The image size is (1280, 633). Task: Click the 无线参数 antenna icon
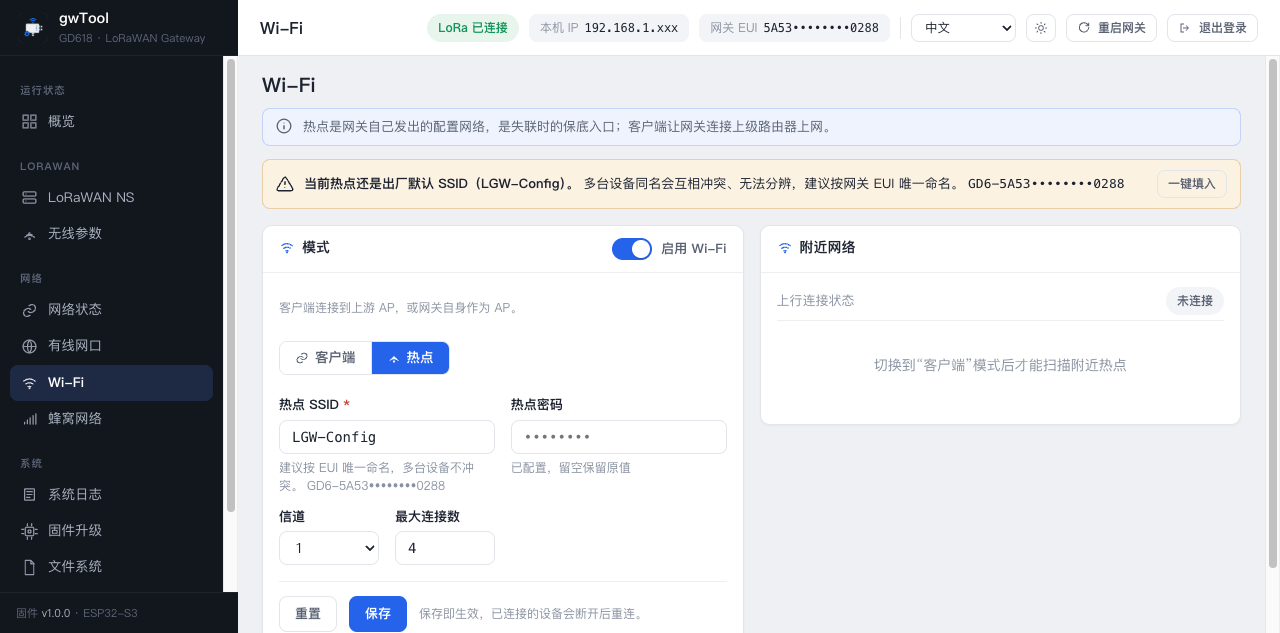click(x=29, y=234)
